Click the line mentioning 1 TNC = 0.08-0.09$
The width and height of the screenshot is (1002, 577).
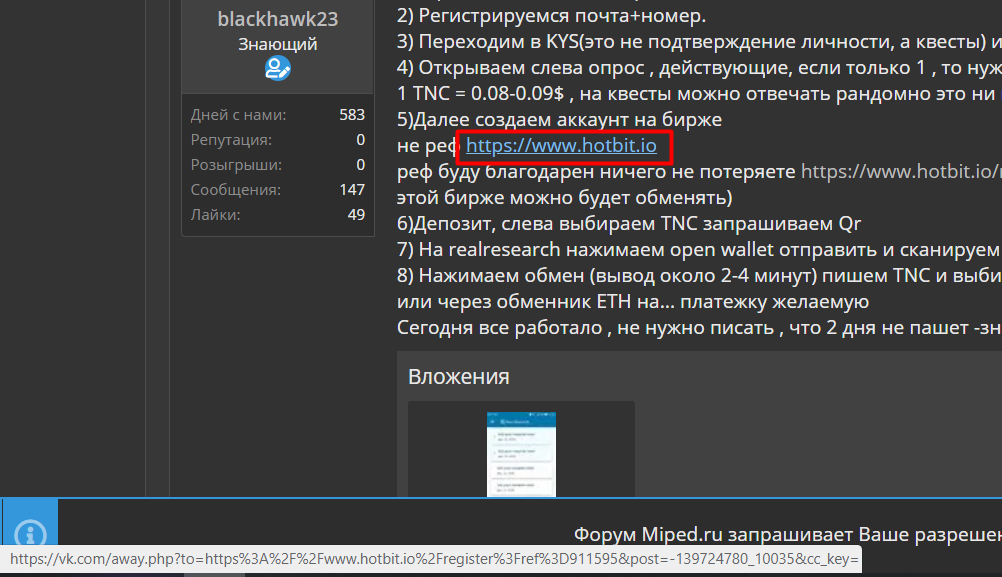click(x=699, y=93)
